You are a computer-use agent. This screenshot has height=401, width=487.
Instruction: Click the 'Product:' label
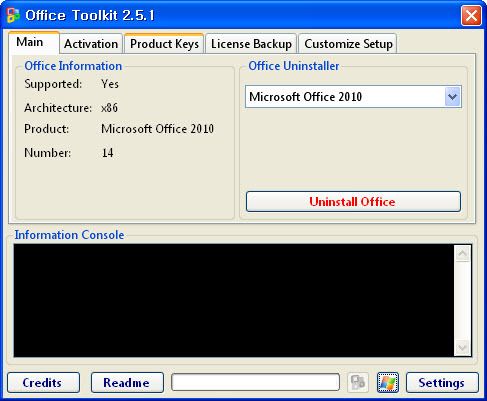[46, 129]
